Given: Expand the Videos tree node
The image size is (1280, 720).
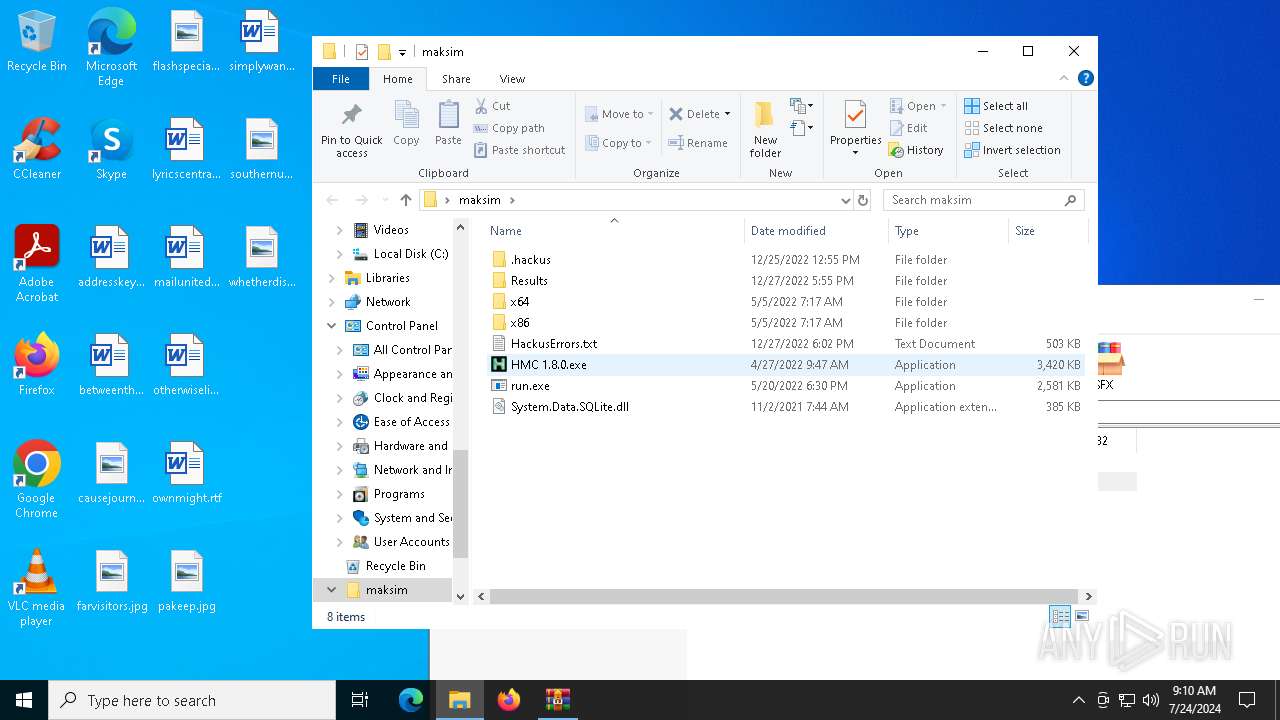Looking at the screenshot, I should coord(340,230).
